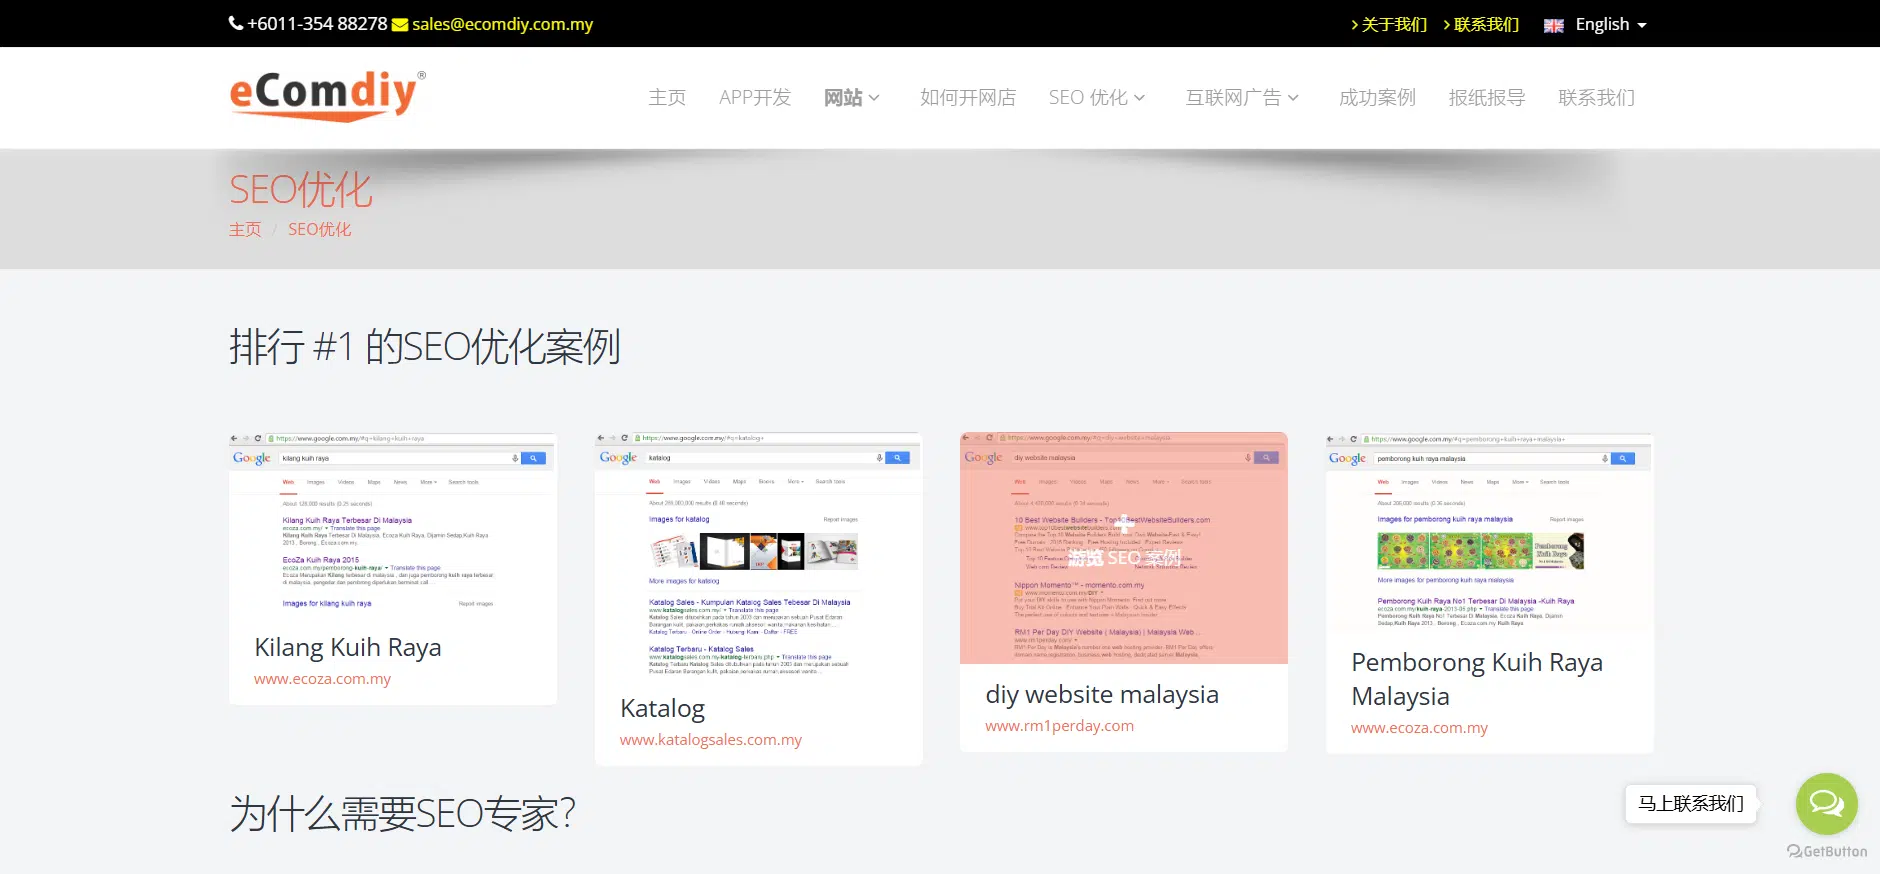Screen dimensions: 1880x874
Task: Click the email envelope icon
Action: pos(400,25)
